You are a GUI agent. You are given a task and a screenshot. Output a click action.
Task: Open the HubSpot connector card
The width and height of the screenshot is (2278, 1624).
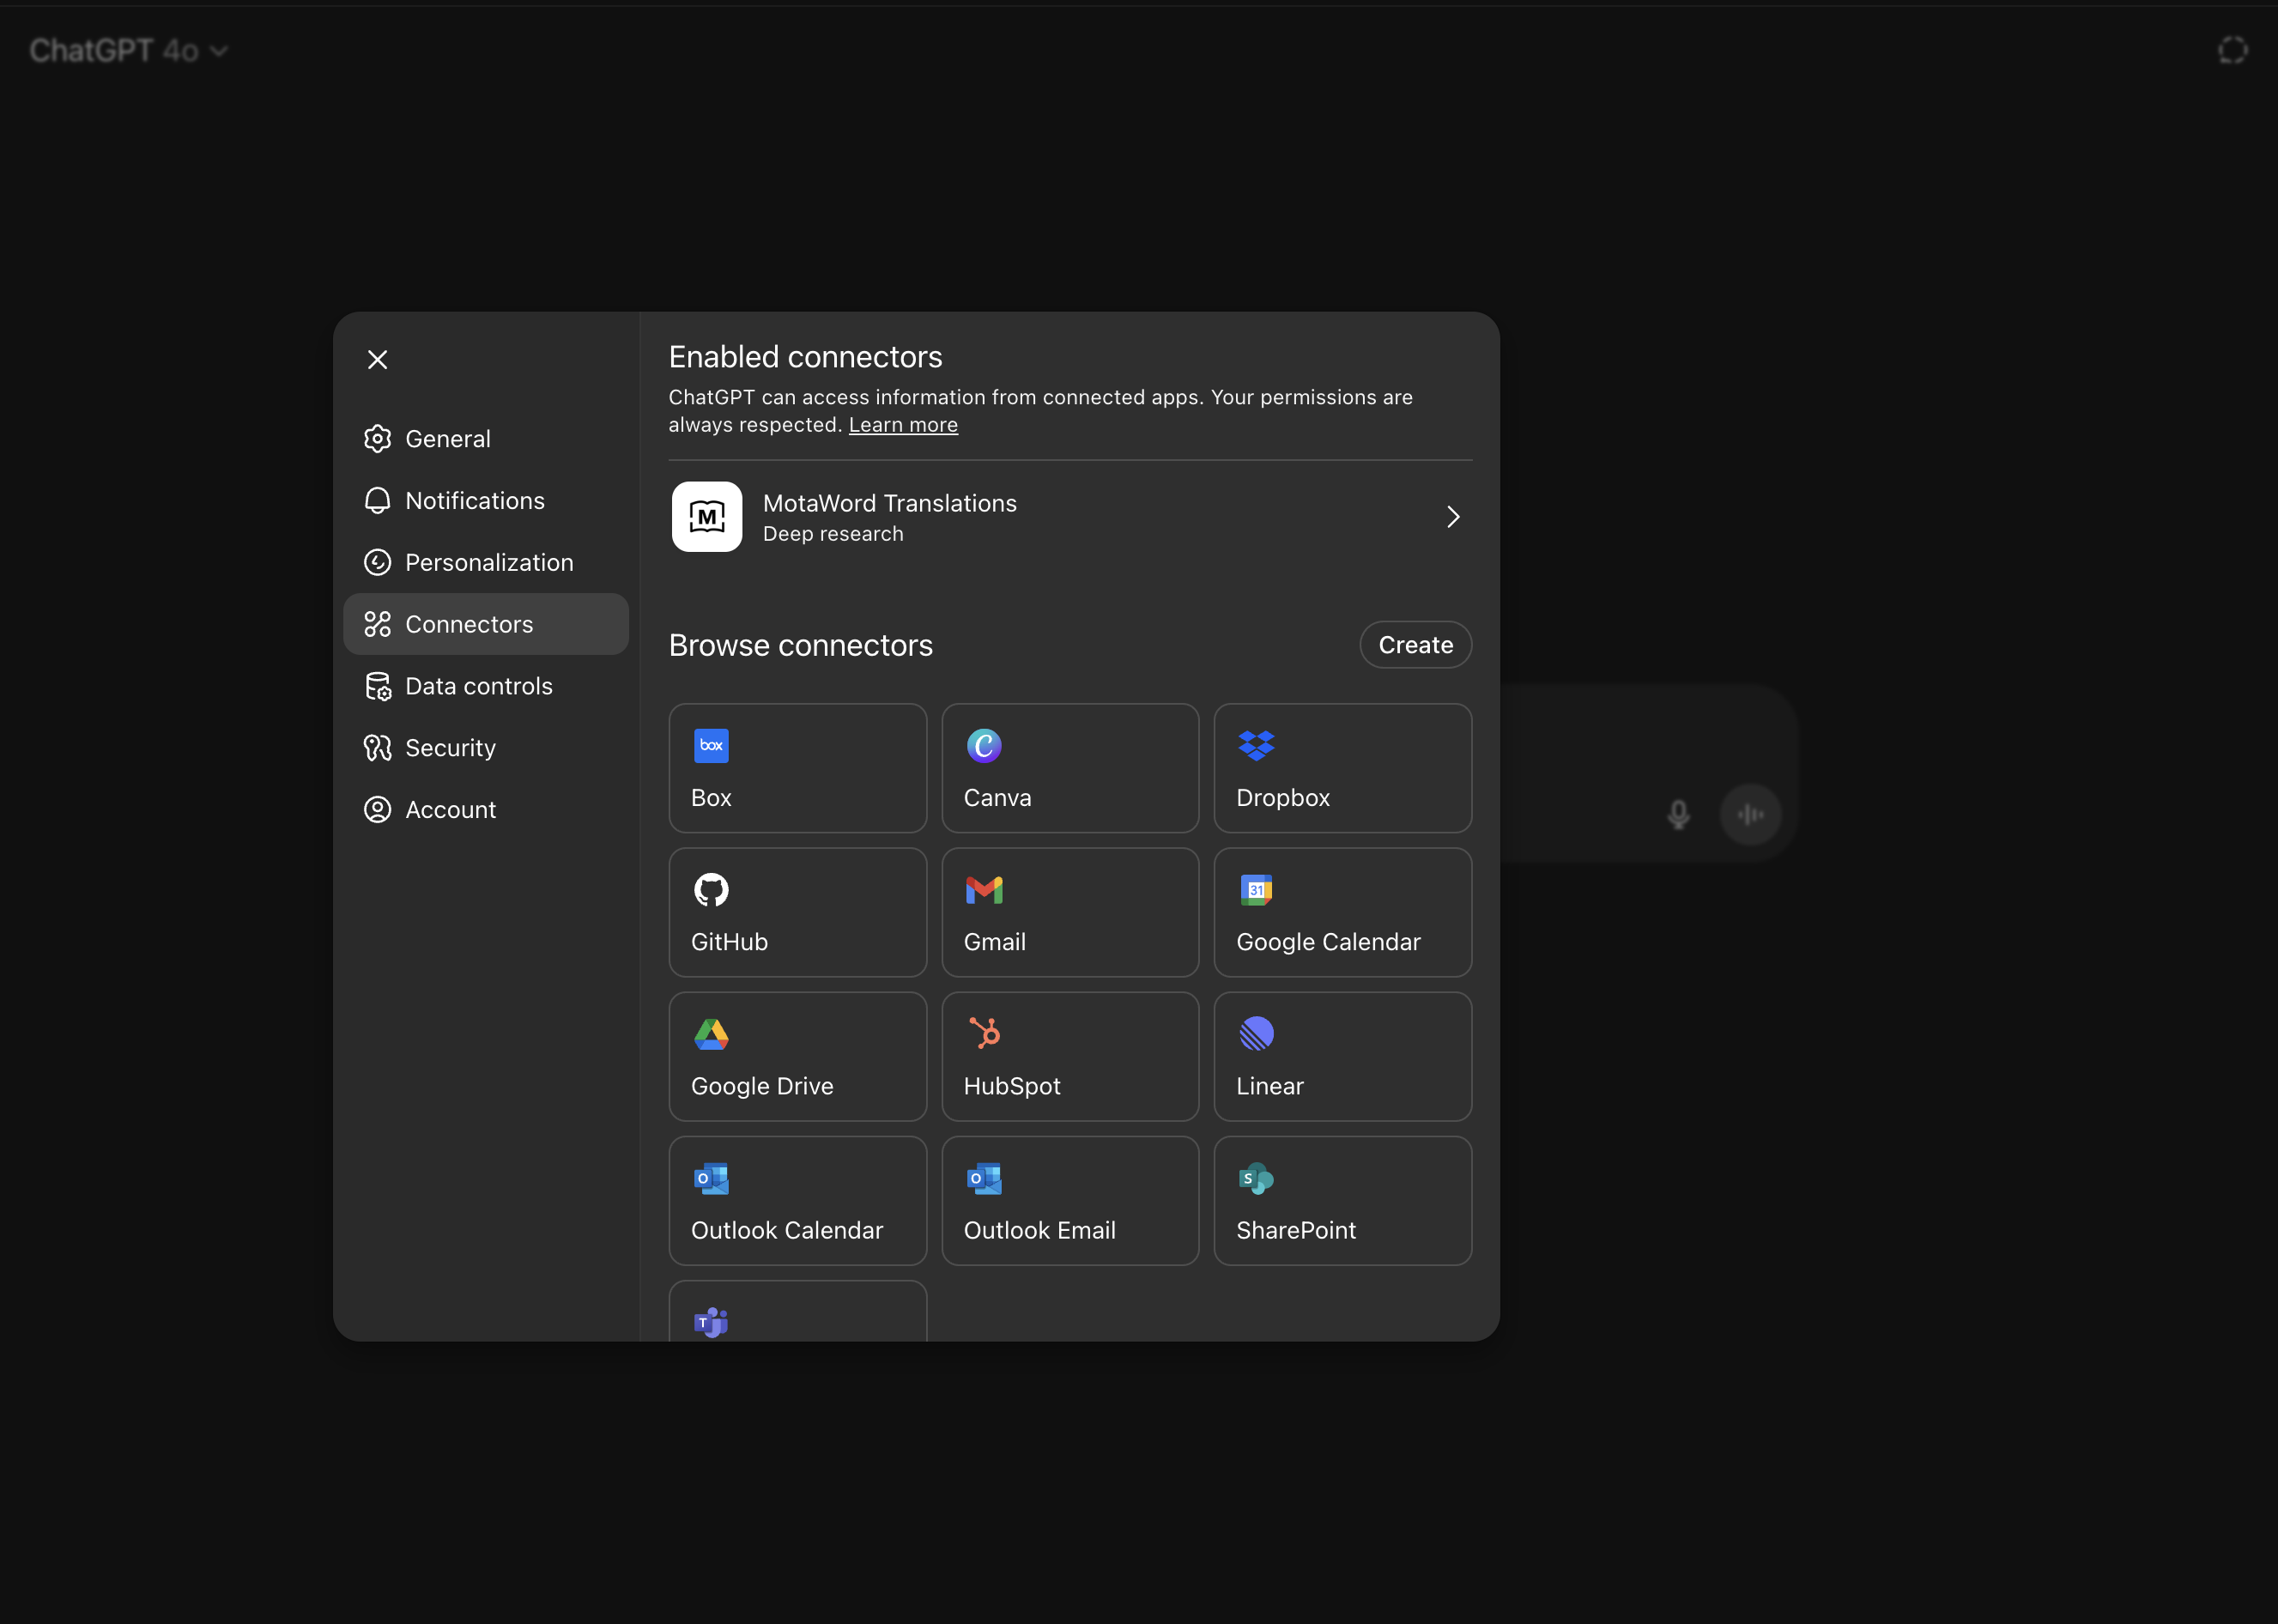tap(1070, 1056)
